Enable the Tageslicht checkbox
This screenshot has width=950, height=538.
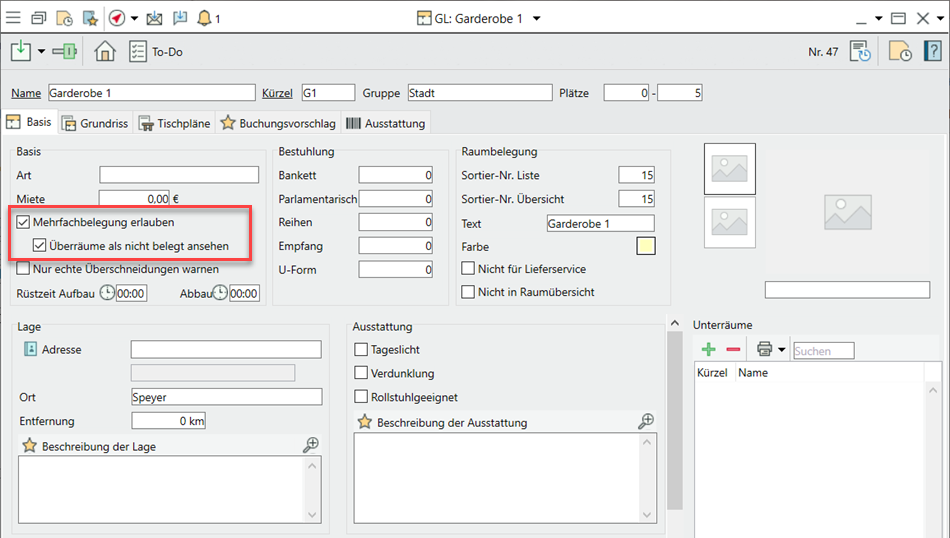click(x=362, y=350)
